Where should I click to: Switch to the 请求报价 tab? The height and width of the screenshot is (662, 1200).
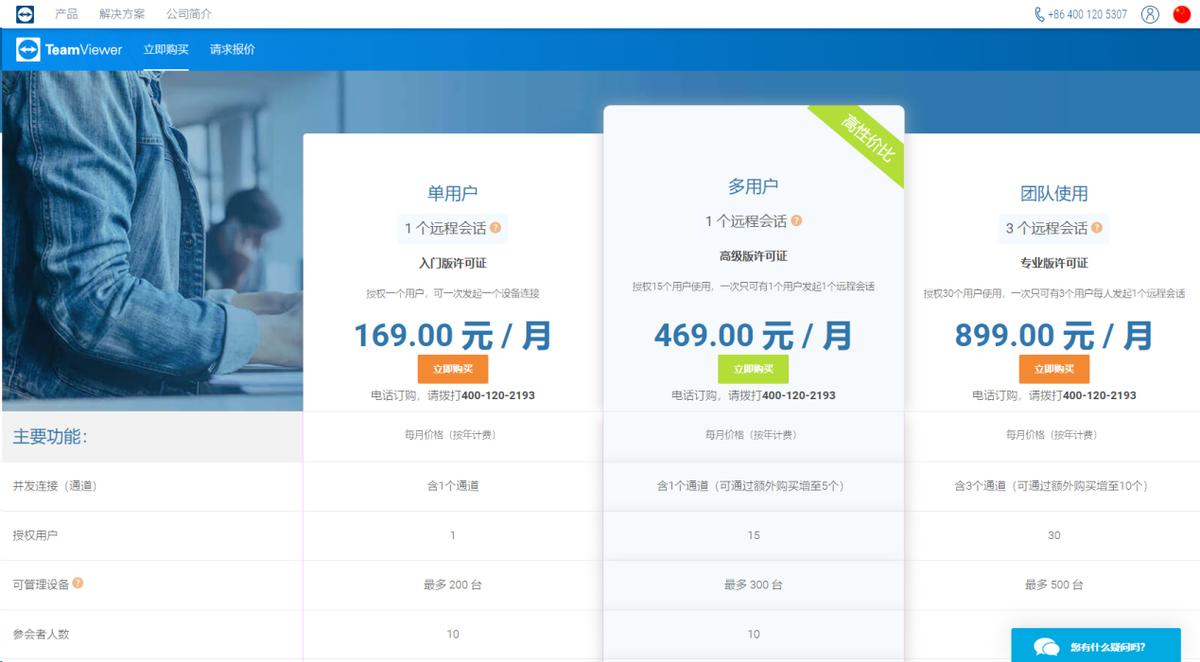coord(230,49)
